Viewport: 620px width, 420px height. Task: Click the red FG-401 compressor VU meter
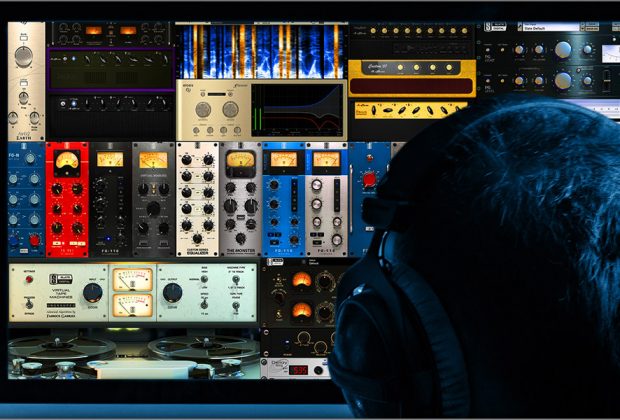tap(67, 160)
